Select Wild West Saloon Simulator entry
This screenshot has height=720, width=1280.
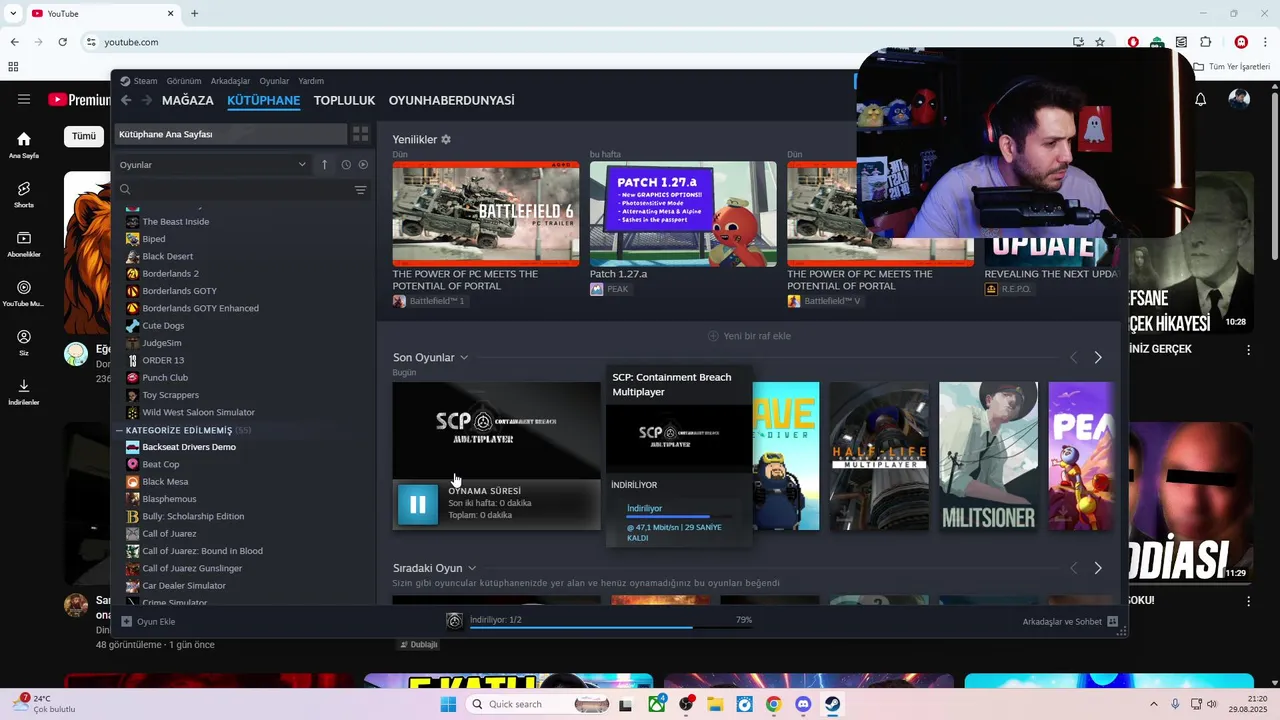(x=198, y=412)
